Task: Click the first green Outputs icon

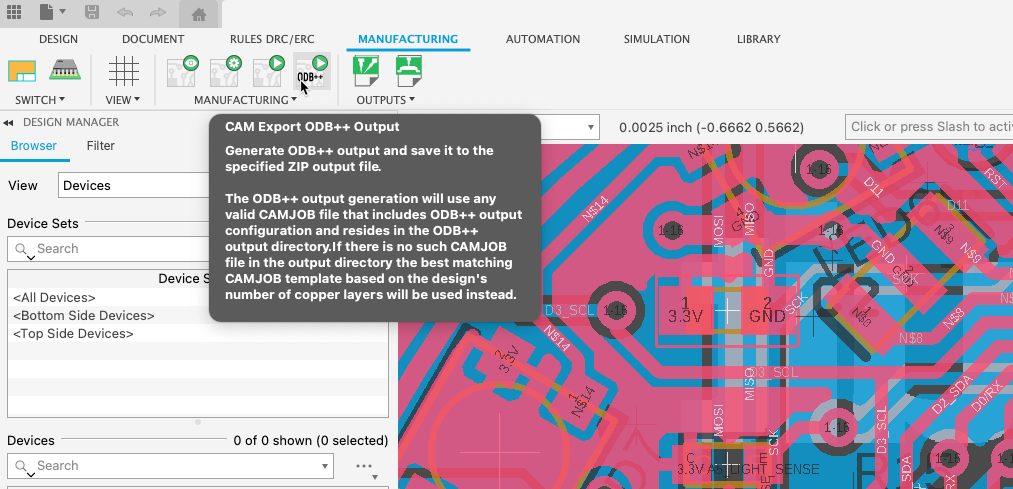Action: [366, 70]
